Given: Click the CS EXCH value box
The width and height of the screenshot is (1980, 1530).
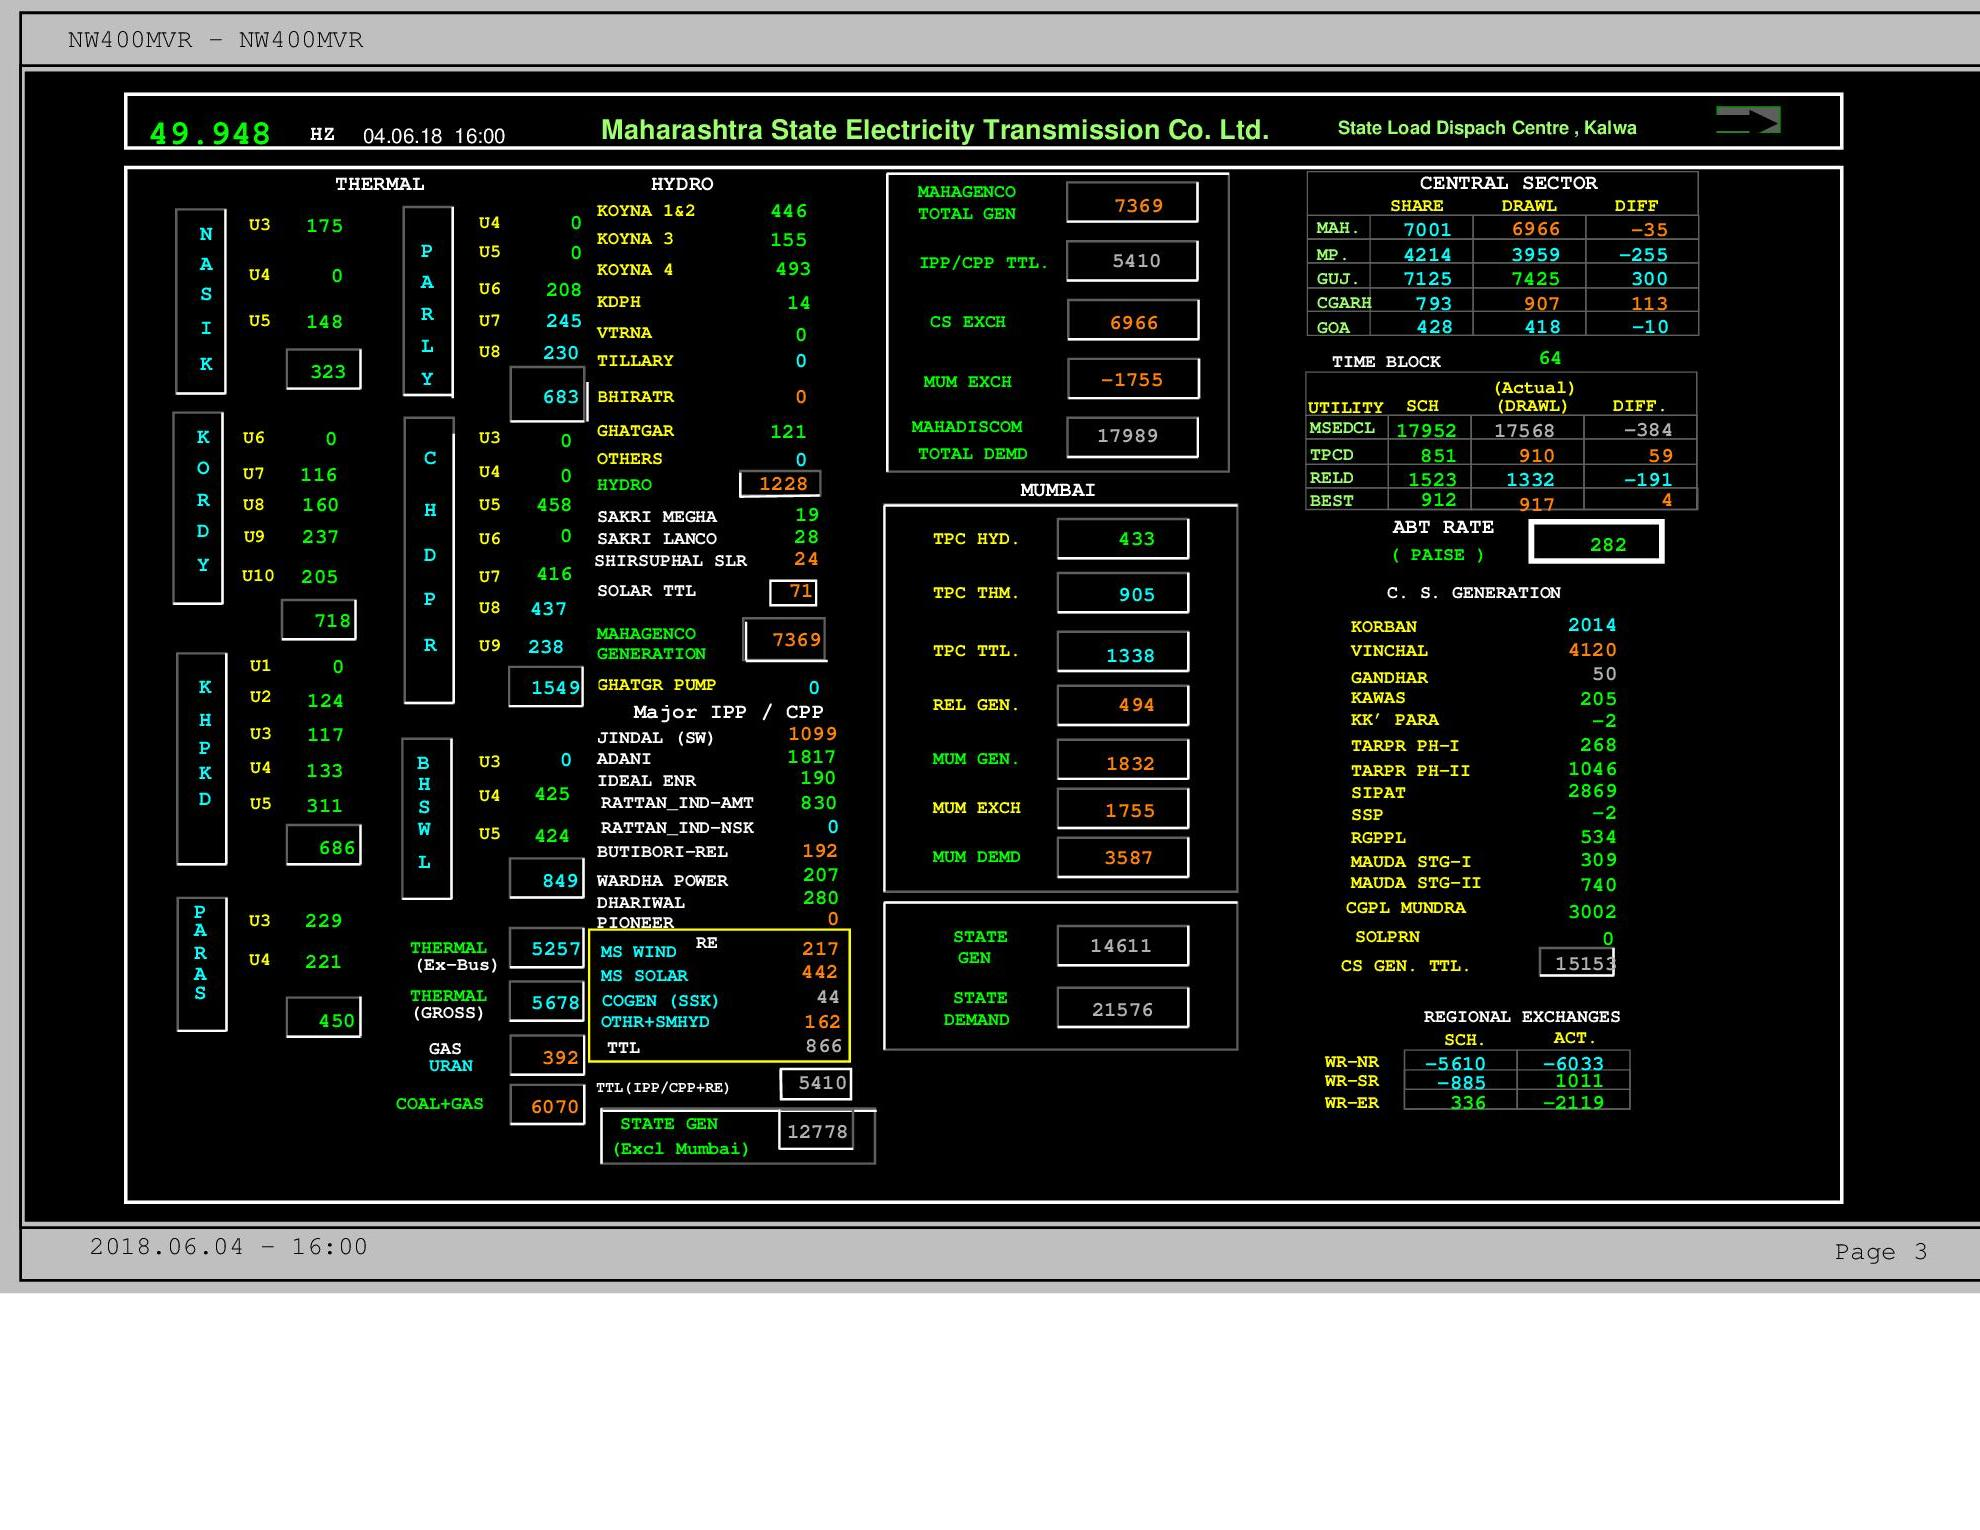Looking at the screenshot, I should coord(1133,320).
